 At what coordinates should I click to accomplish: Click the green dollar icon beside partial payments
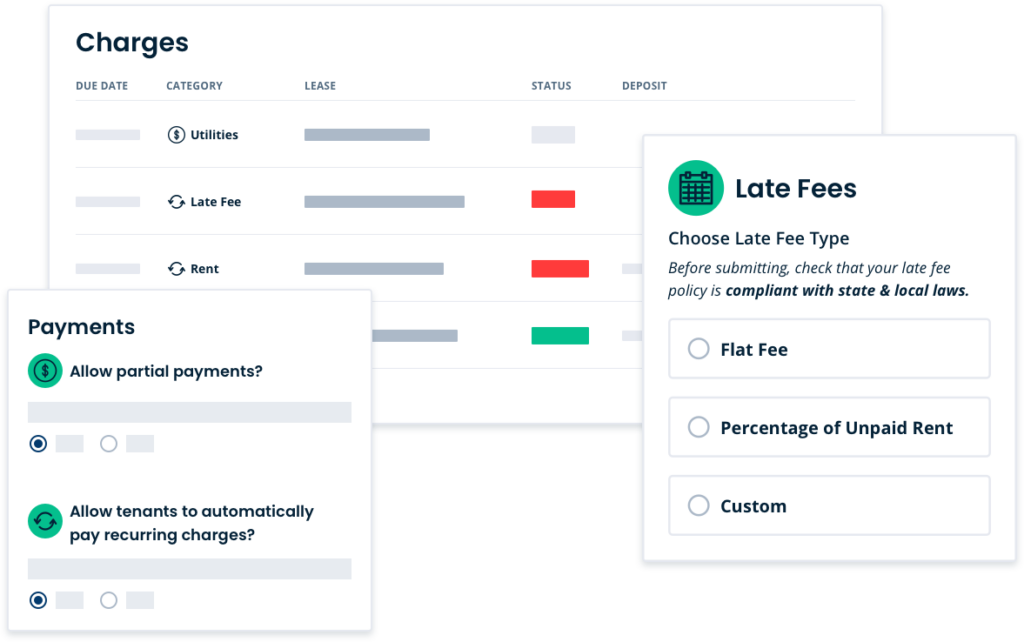point(45,371)
